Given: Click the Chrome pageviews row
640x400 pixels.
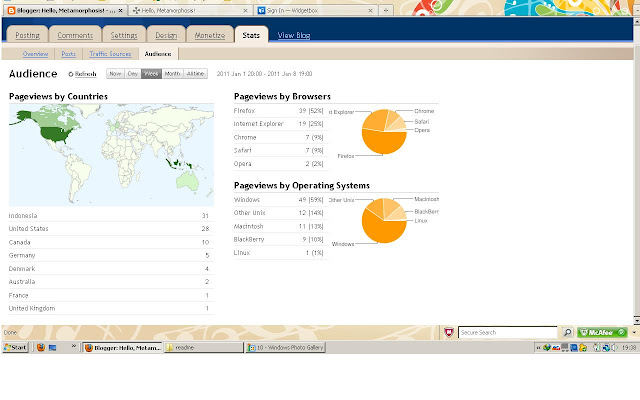Looking at the screenshot, I should pos(280,137).
